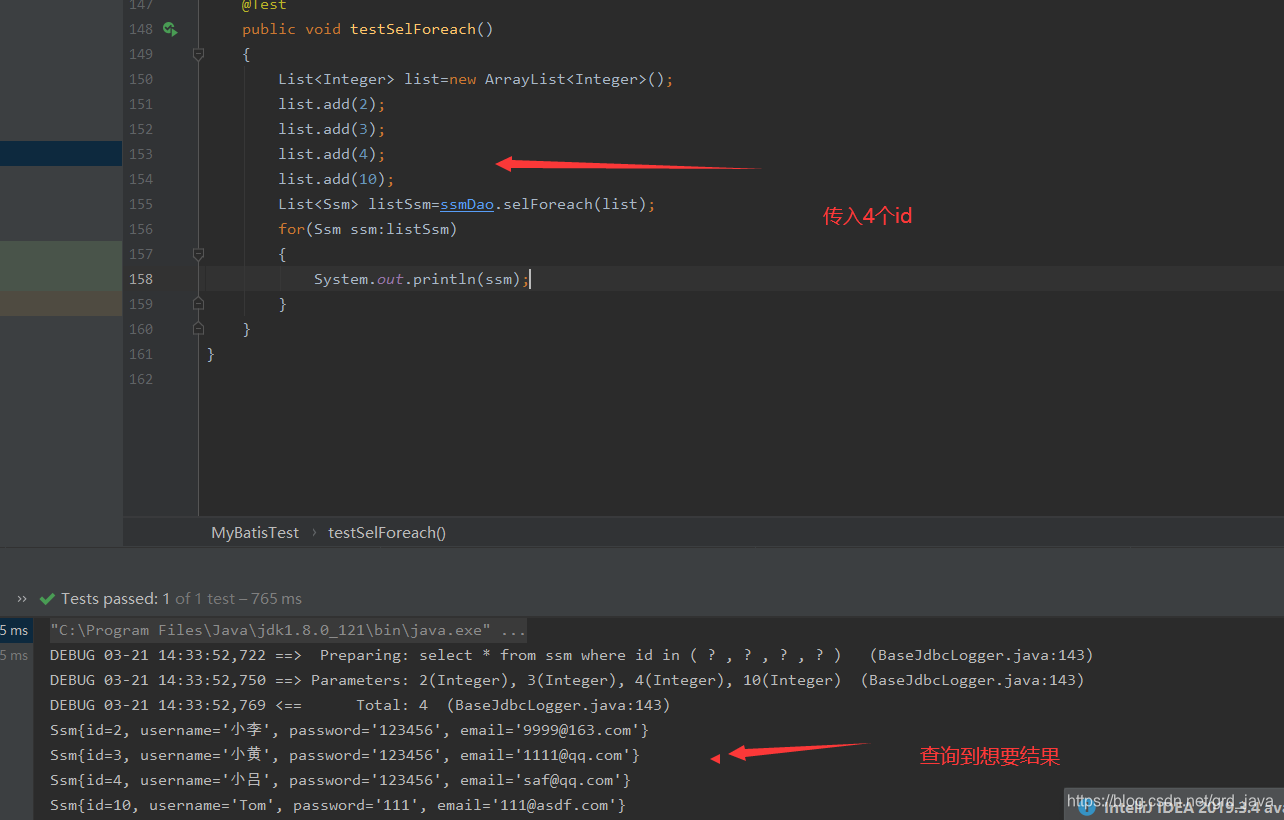Click line number 158 in the gutter
This screenshot has height=820, width=1284.
click(141, 279)
